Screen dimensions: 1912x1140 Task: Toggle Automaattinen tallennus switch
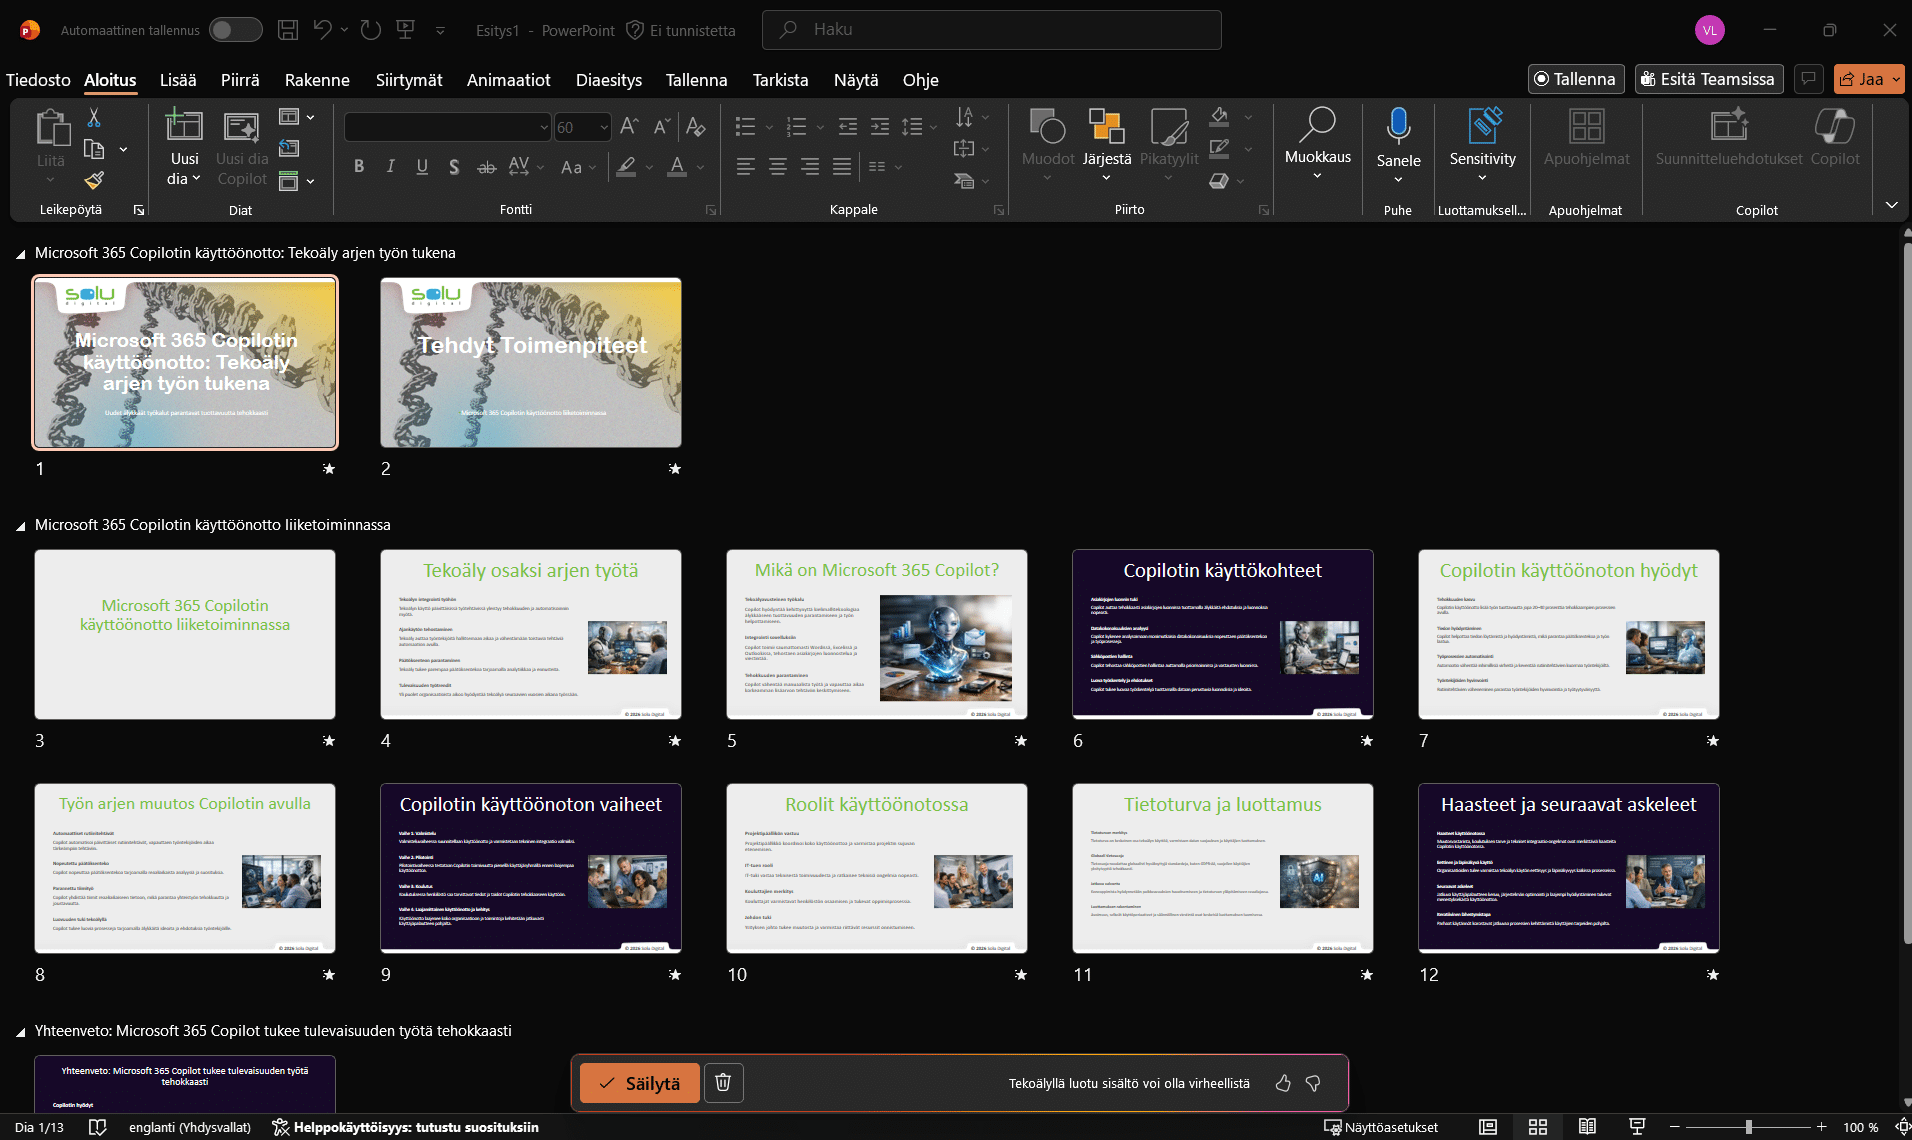236,30
